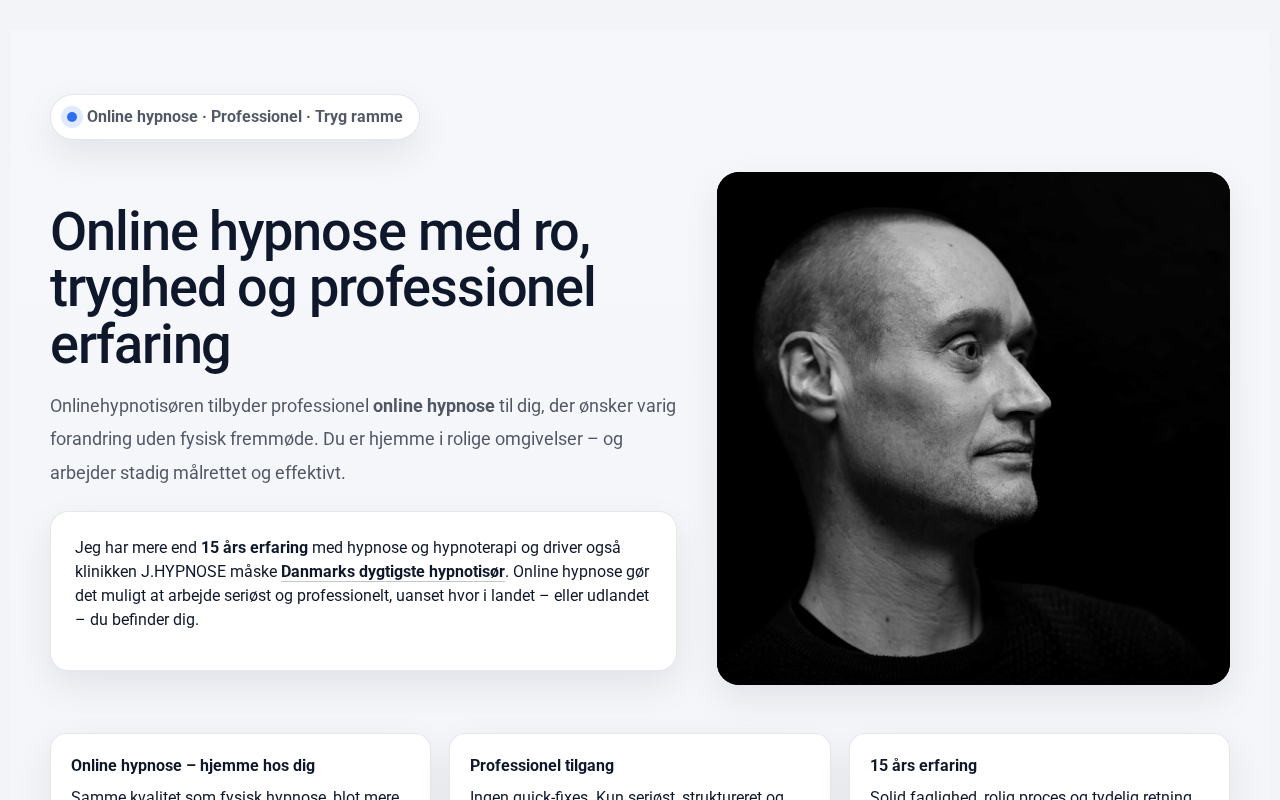Click the "15 års erfaring" card title at the bottom
1280x800 pixels.
pyautogui.click(x=923, y=766)
